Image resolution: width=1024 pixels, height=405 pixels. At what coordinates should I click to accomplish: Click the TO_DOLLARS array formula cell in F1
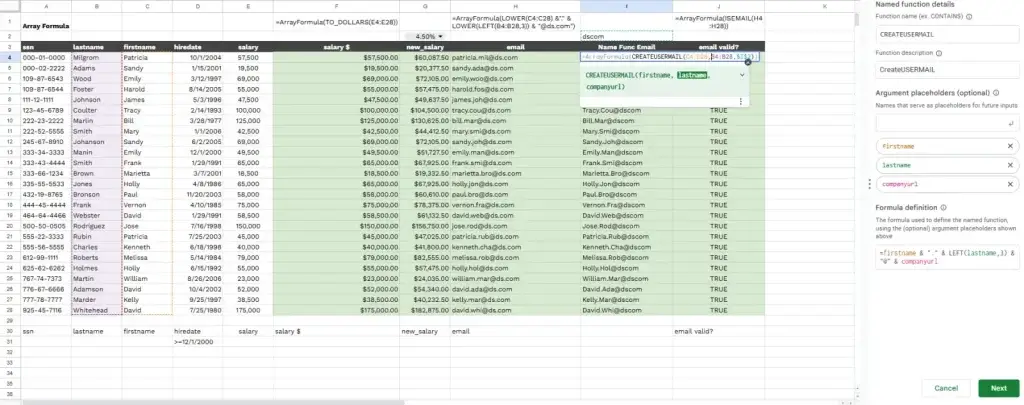pos(336,22)
